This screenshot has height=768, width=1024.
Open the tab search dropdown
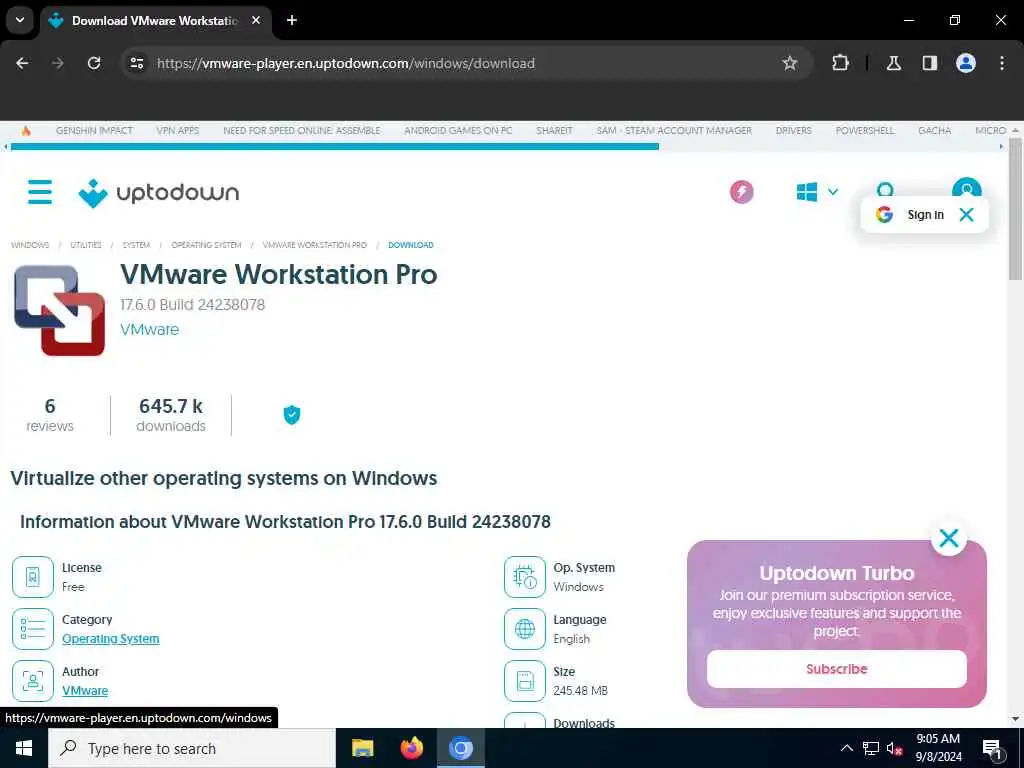20,20
